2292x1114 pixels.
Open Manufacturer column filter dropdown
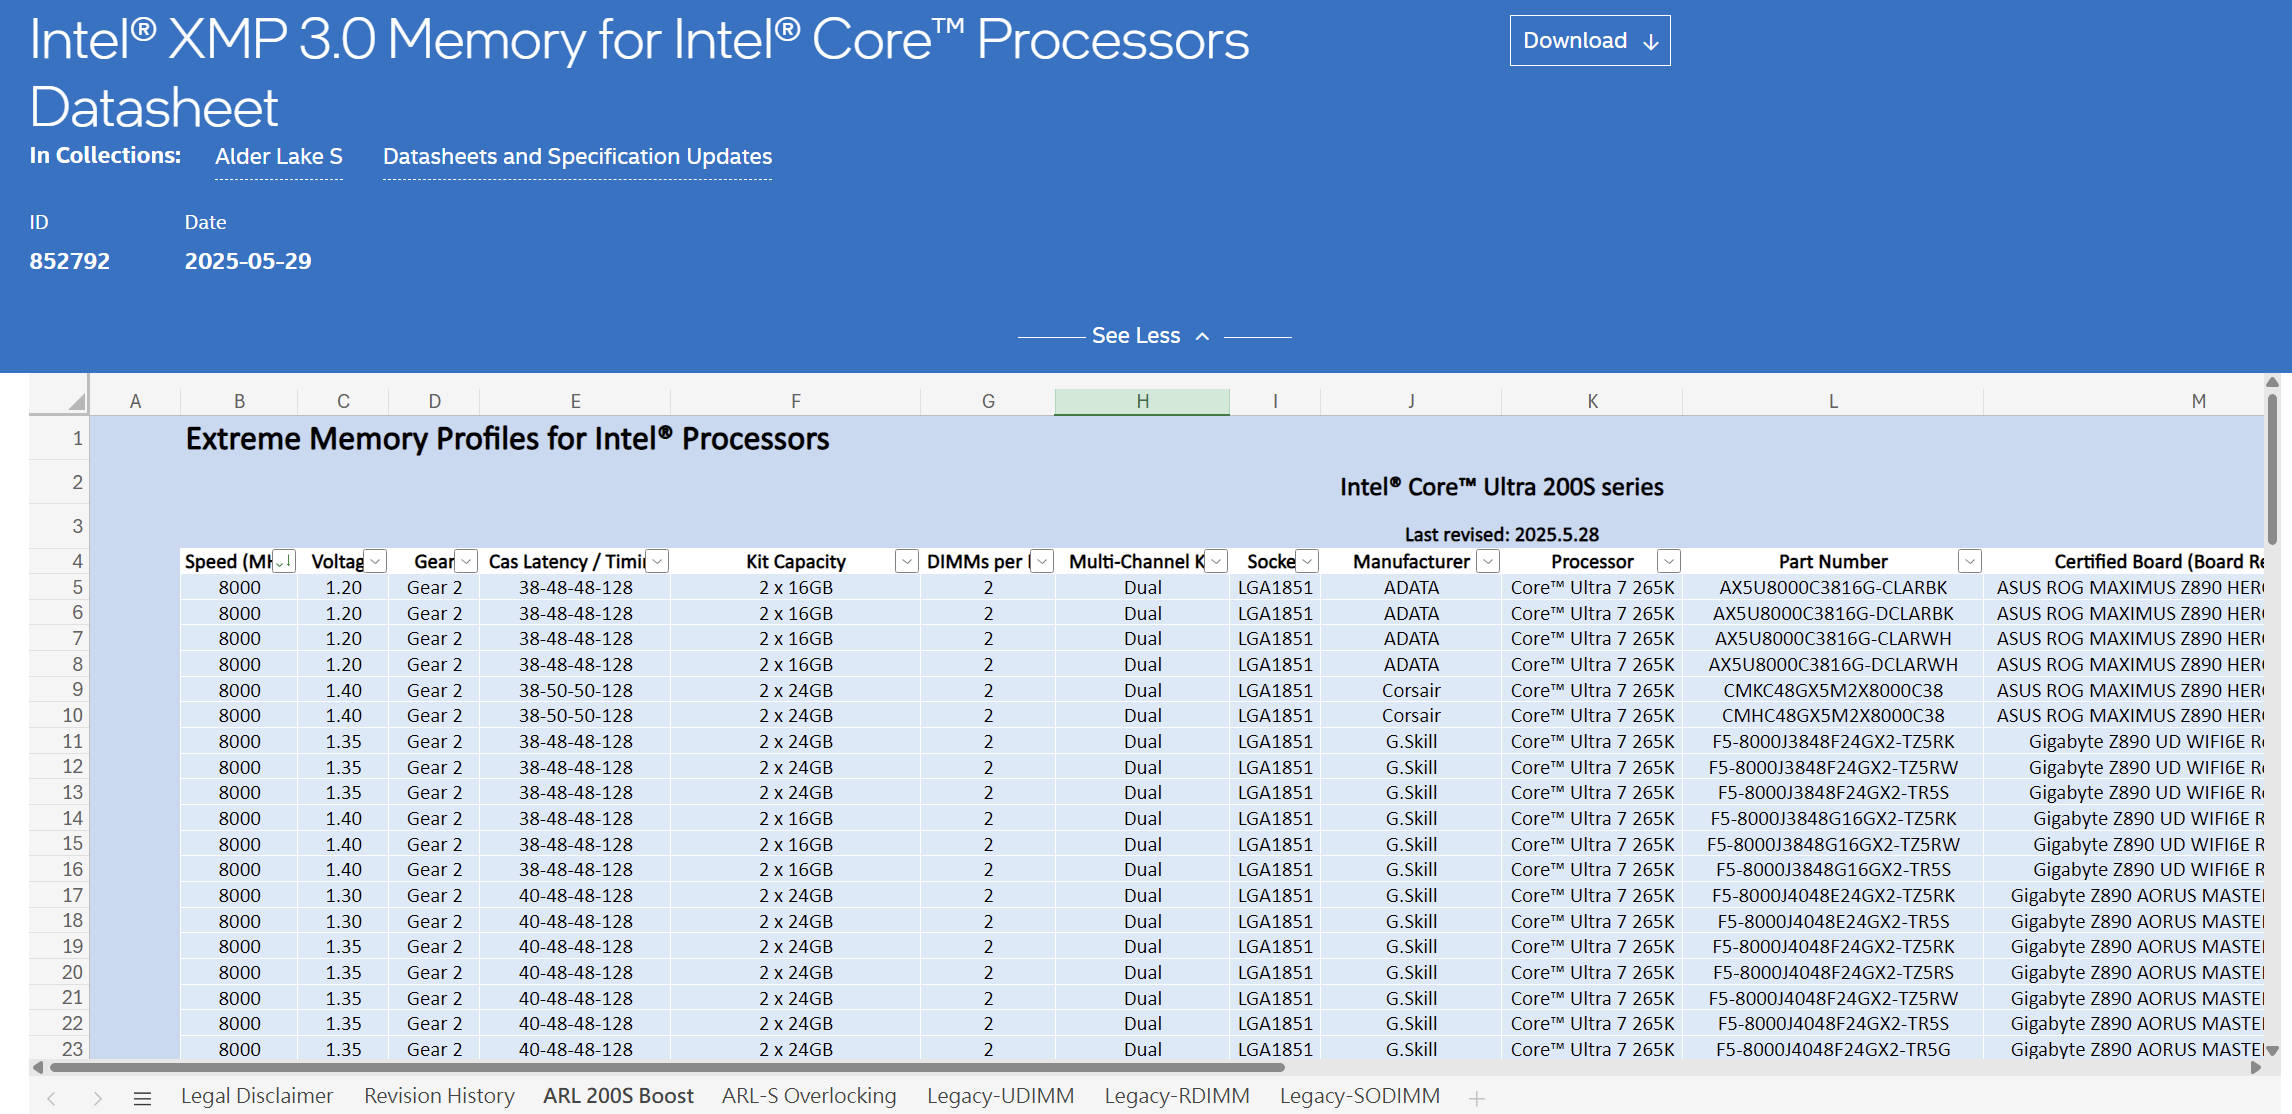pyautogui.click(x=1488, y=561)
